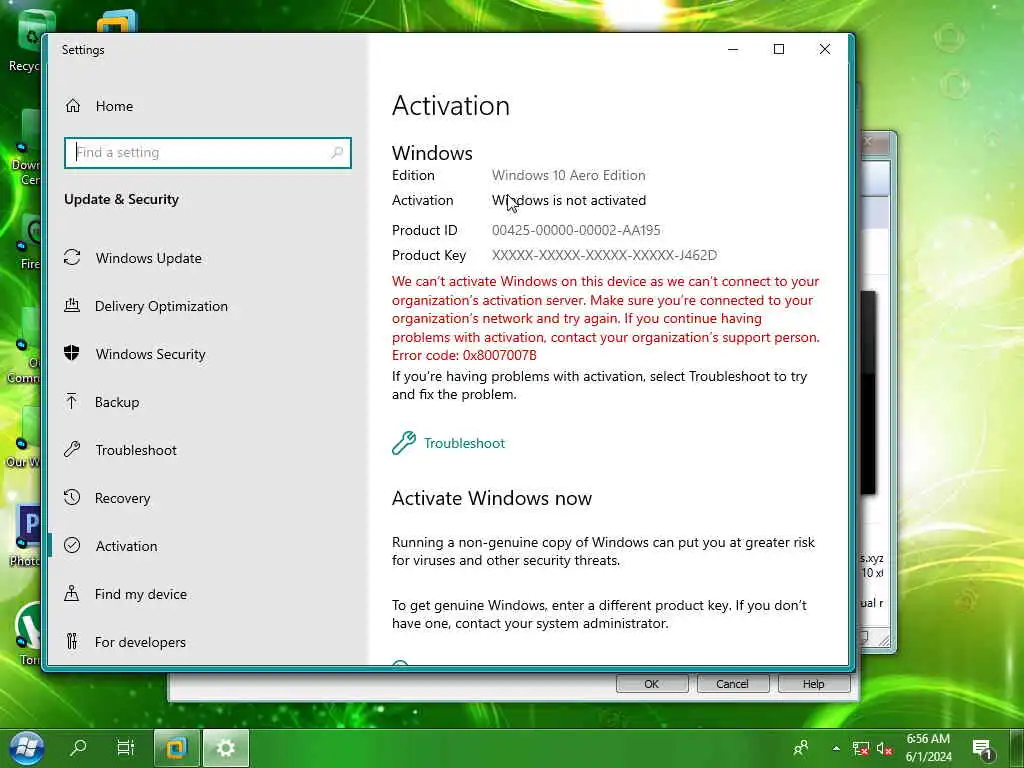This screenshot has width=1024, height=768.
Task: Click the Settings gear taskbar button
Action: [x=226, y=748]
